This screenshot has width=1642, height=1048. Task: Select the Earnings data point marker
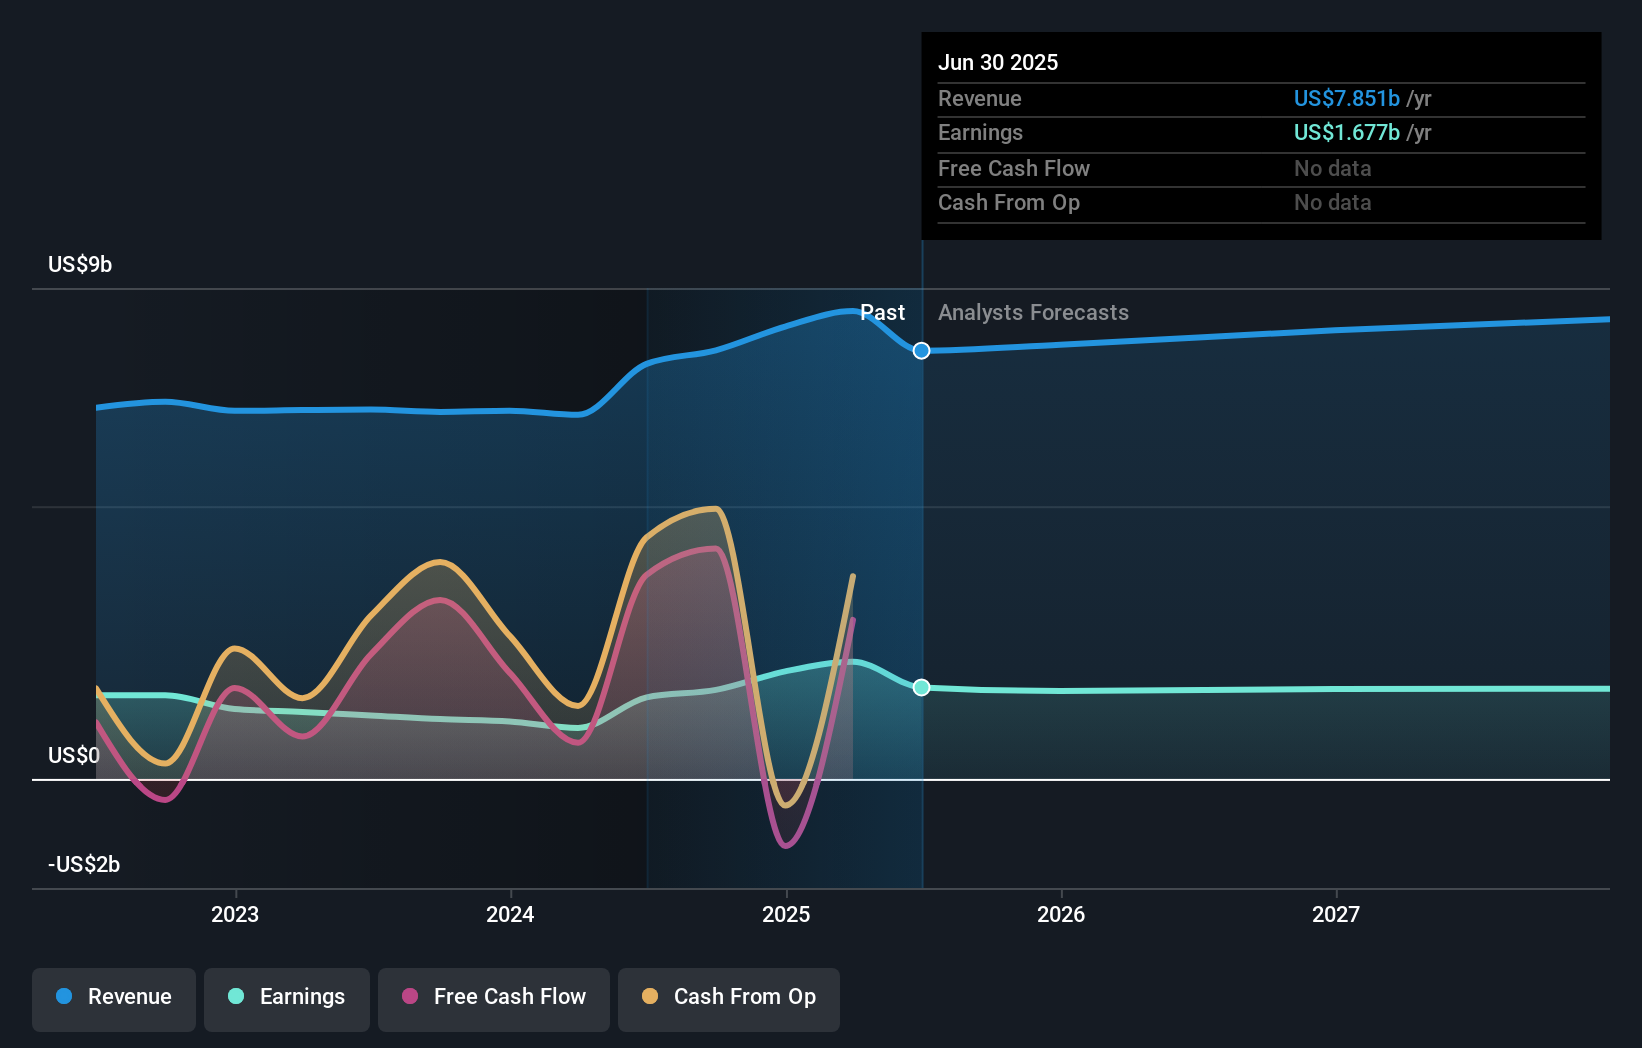[x=922, y=687]
